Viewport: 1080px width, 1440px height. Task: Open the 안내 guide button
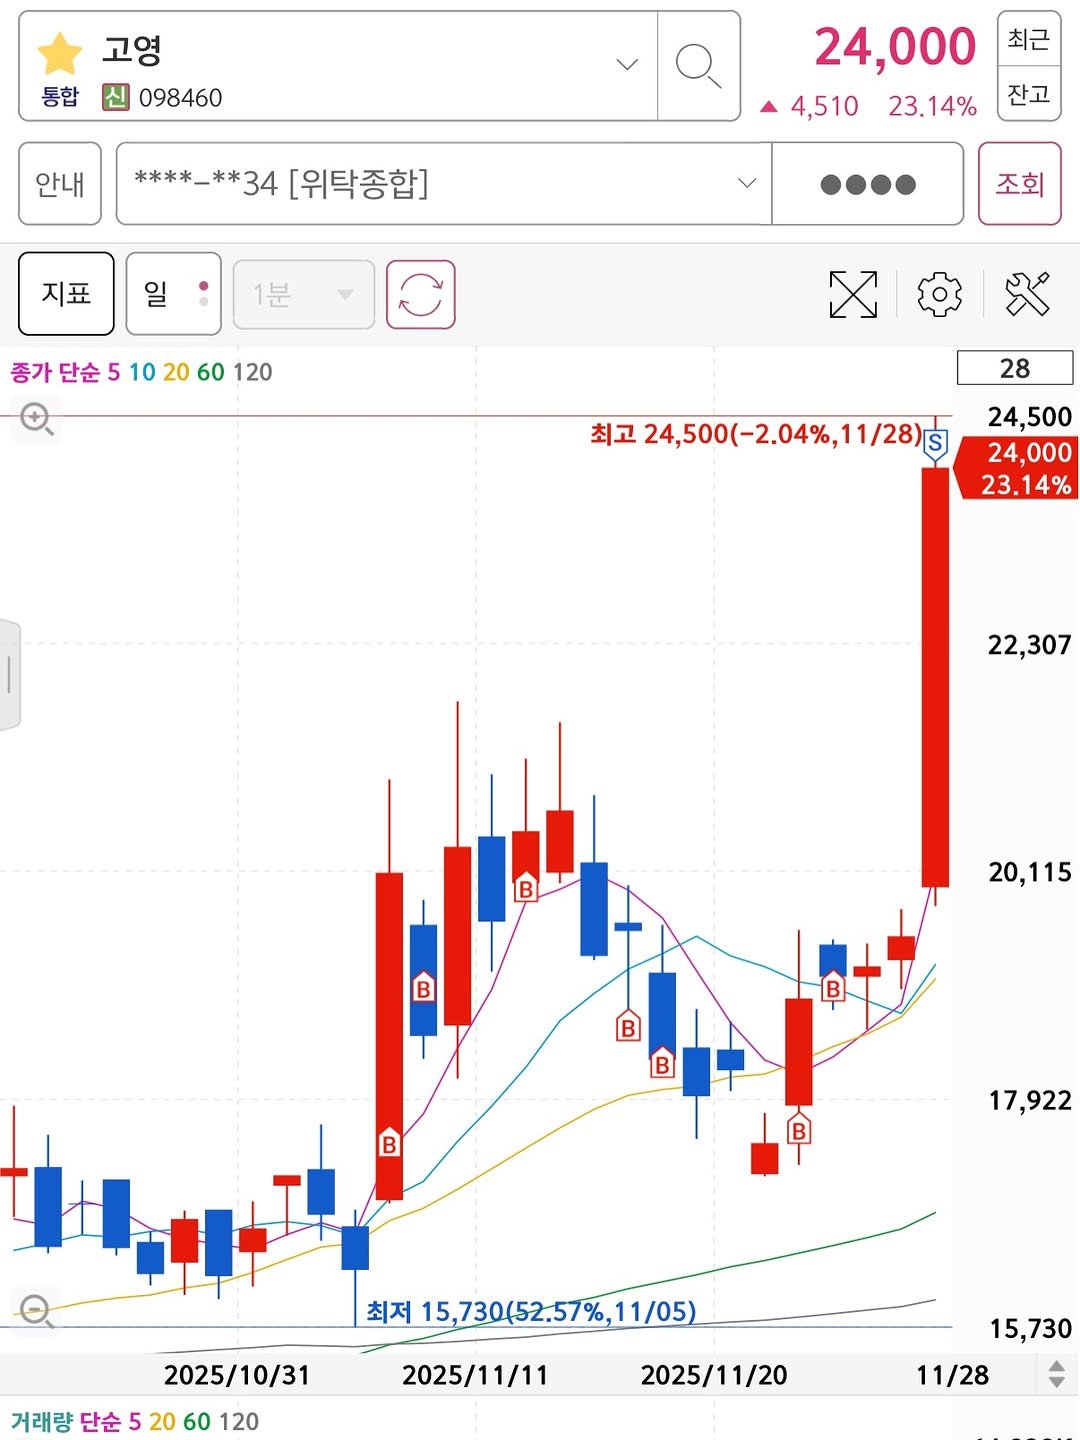point(60,183)
